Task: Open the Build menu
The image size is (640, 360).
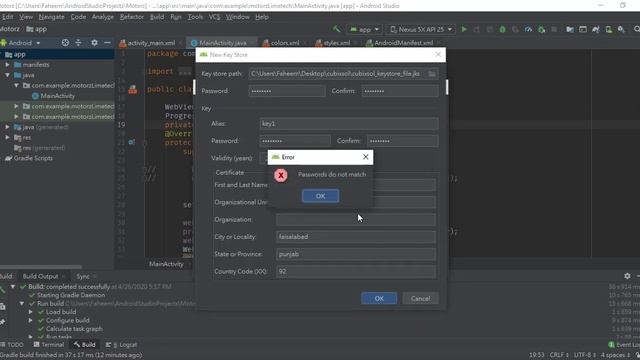Action: coord(157,17)
